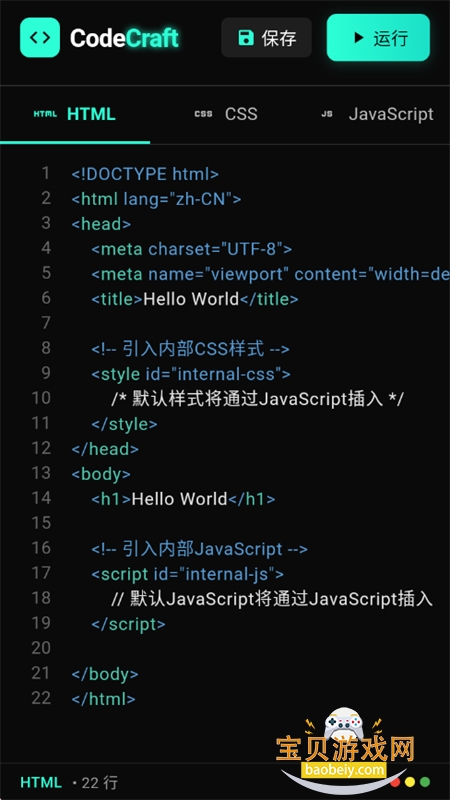Click the meta charset="UTF-8" line
The image size is (450, 800).
click(x=192, y=249)
